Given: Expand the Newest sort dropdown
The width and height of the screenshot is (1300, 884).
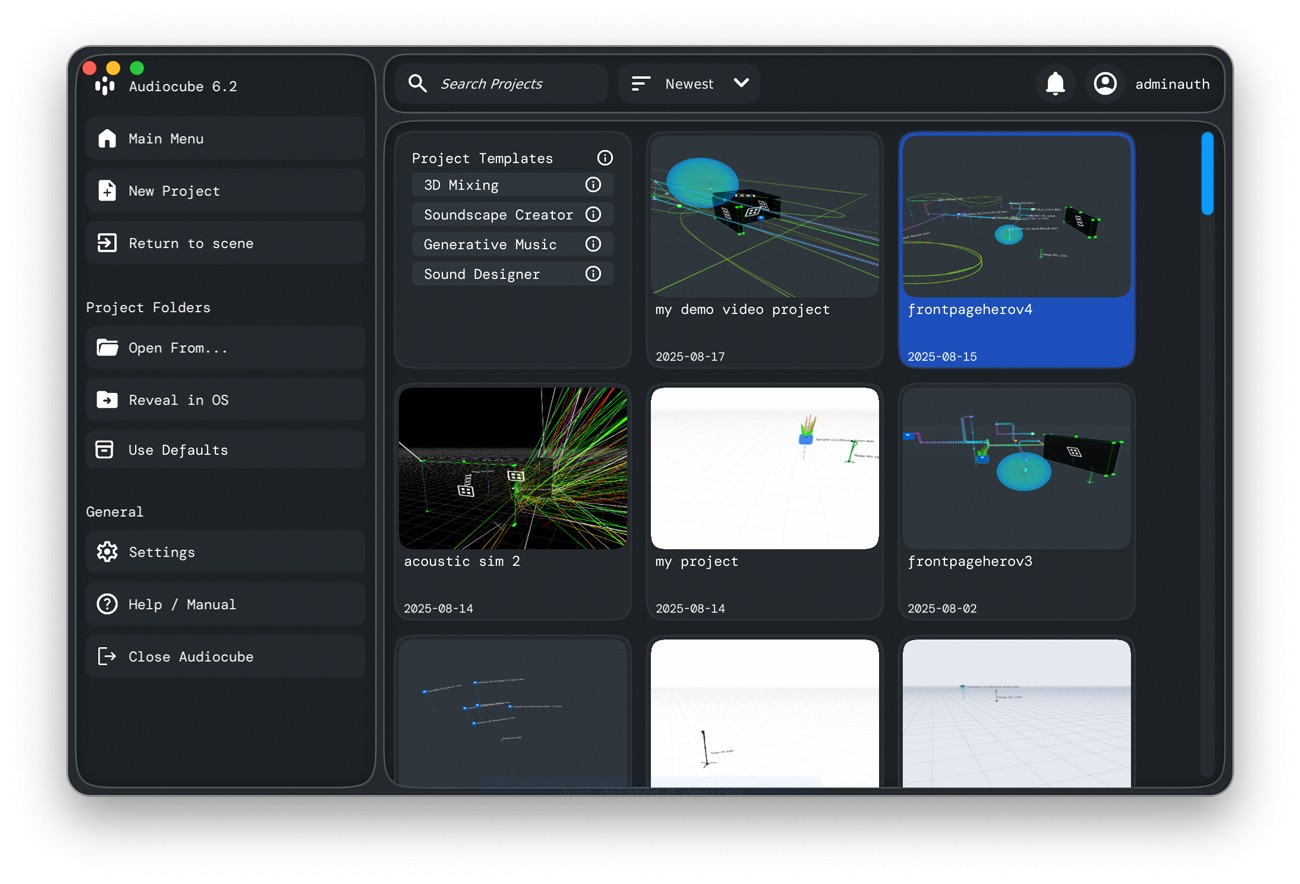Looking at the screenshot, I should (741, 84).
